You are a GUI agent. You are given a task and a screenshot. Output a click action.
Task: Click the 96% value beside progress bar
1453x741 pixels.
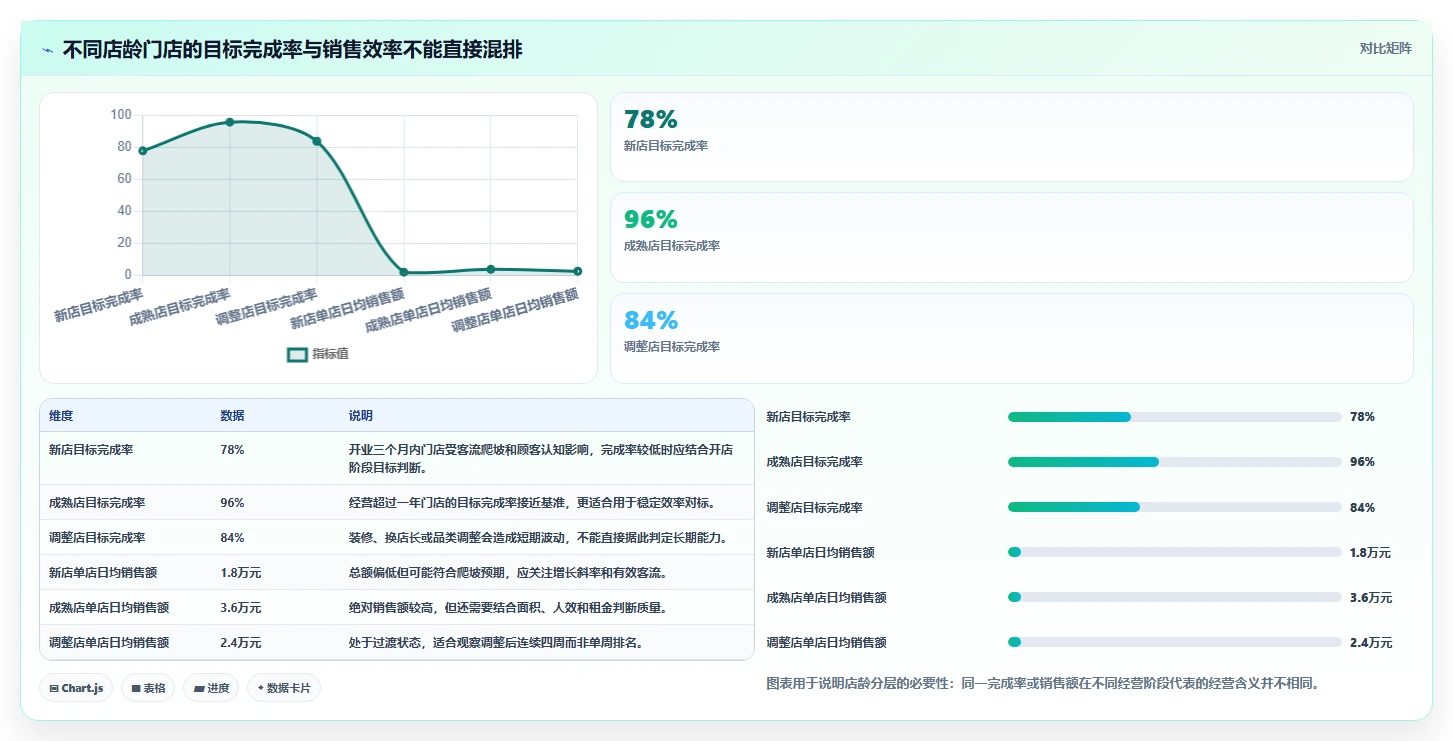1362,462
